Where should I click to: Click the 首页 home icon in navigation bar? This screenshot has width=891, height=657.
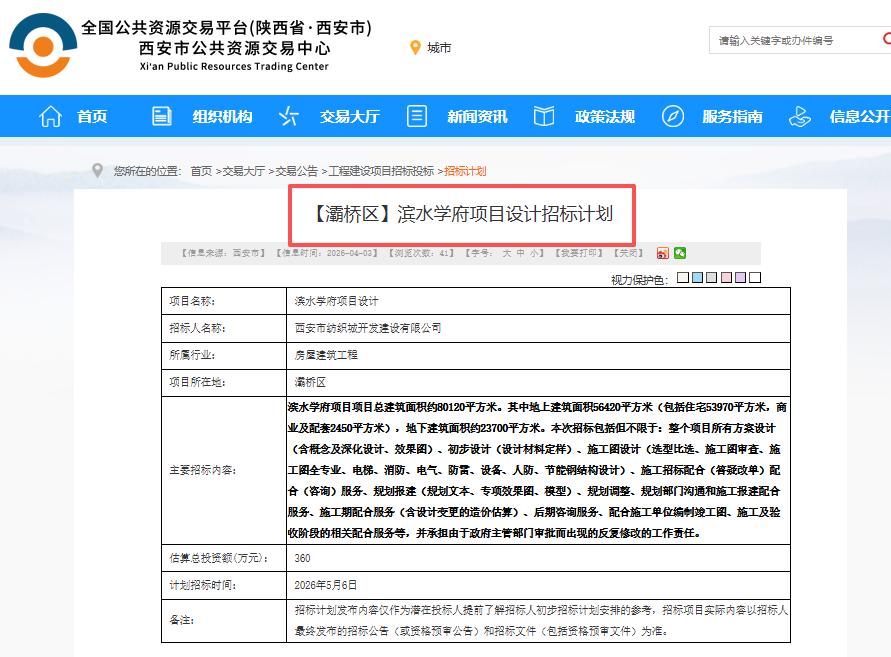[x=51, y=116]
